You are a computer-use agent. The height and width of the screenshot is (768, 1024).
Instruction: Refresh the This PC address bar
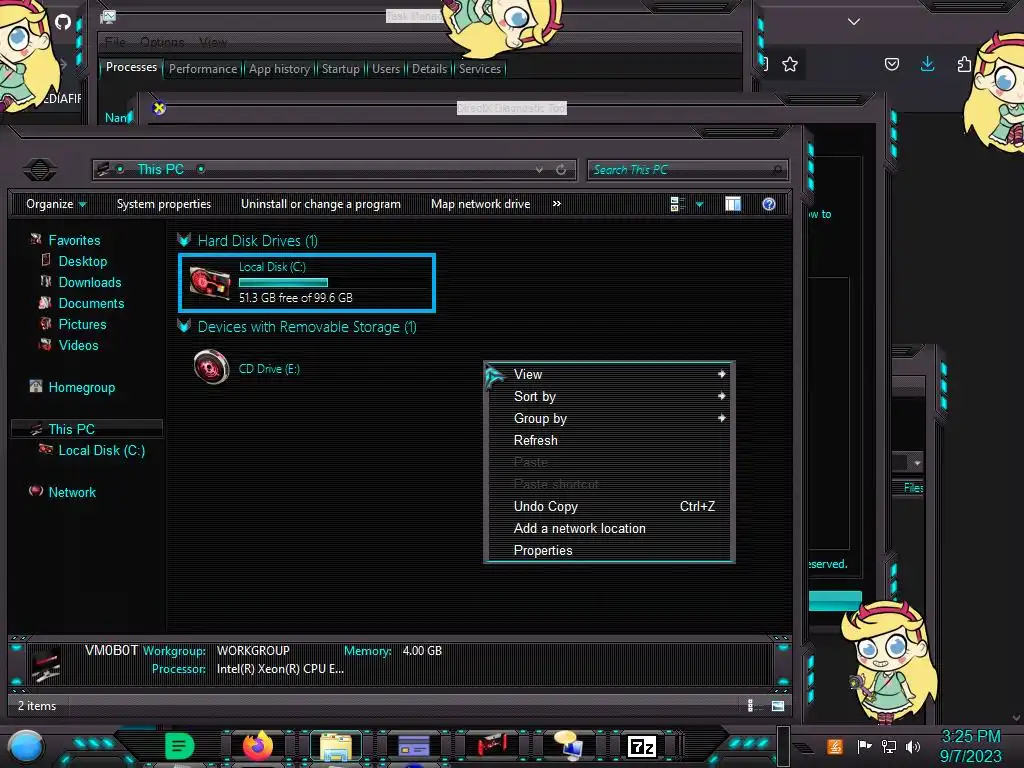click(561, 170)
